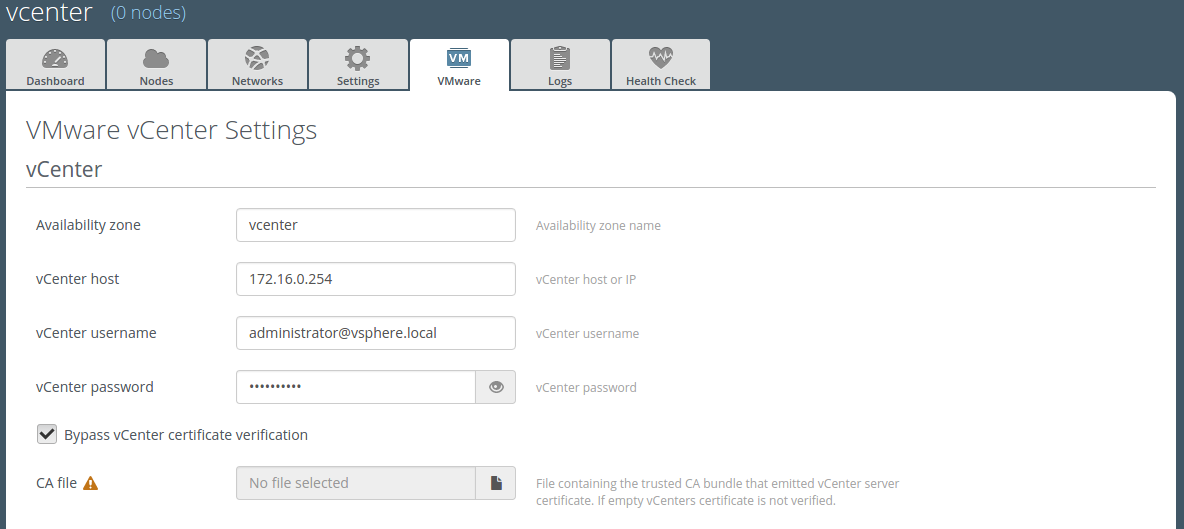The width and height of the screenshot is (1184, 529).
Task: Click the CA file browse icon
Action: 496,483
